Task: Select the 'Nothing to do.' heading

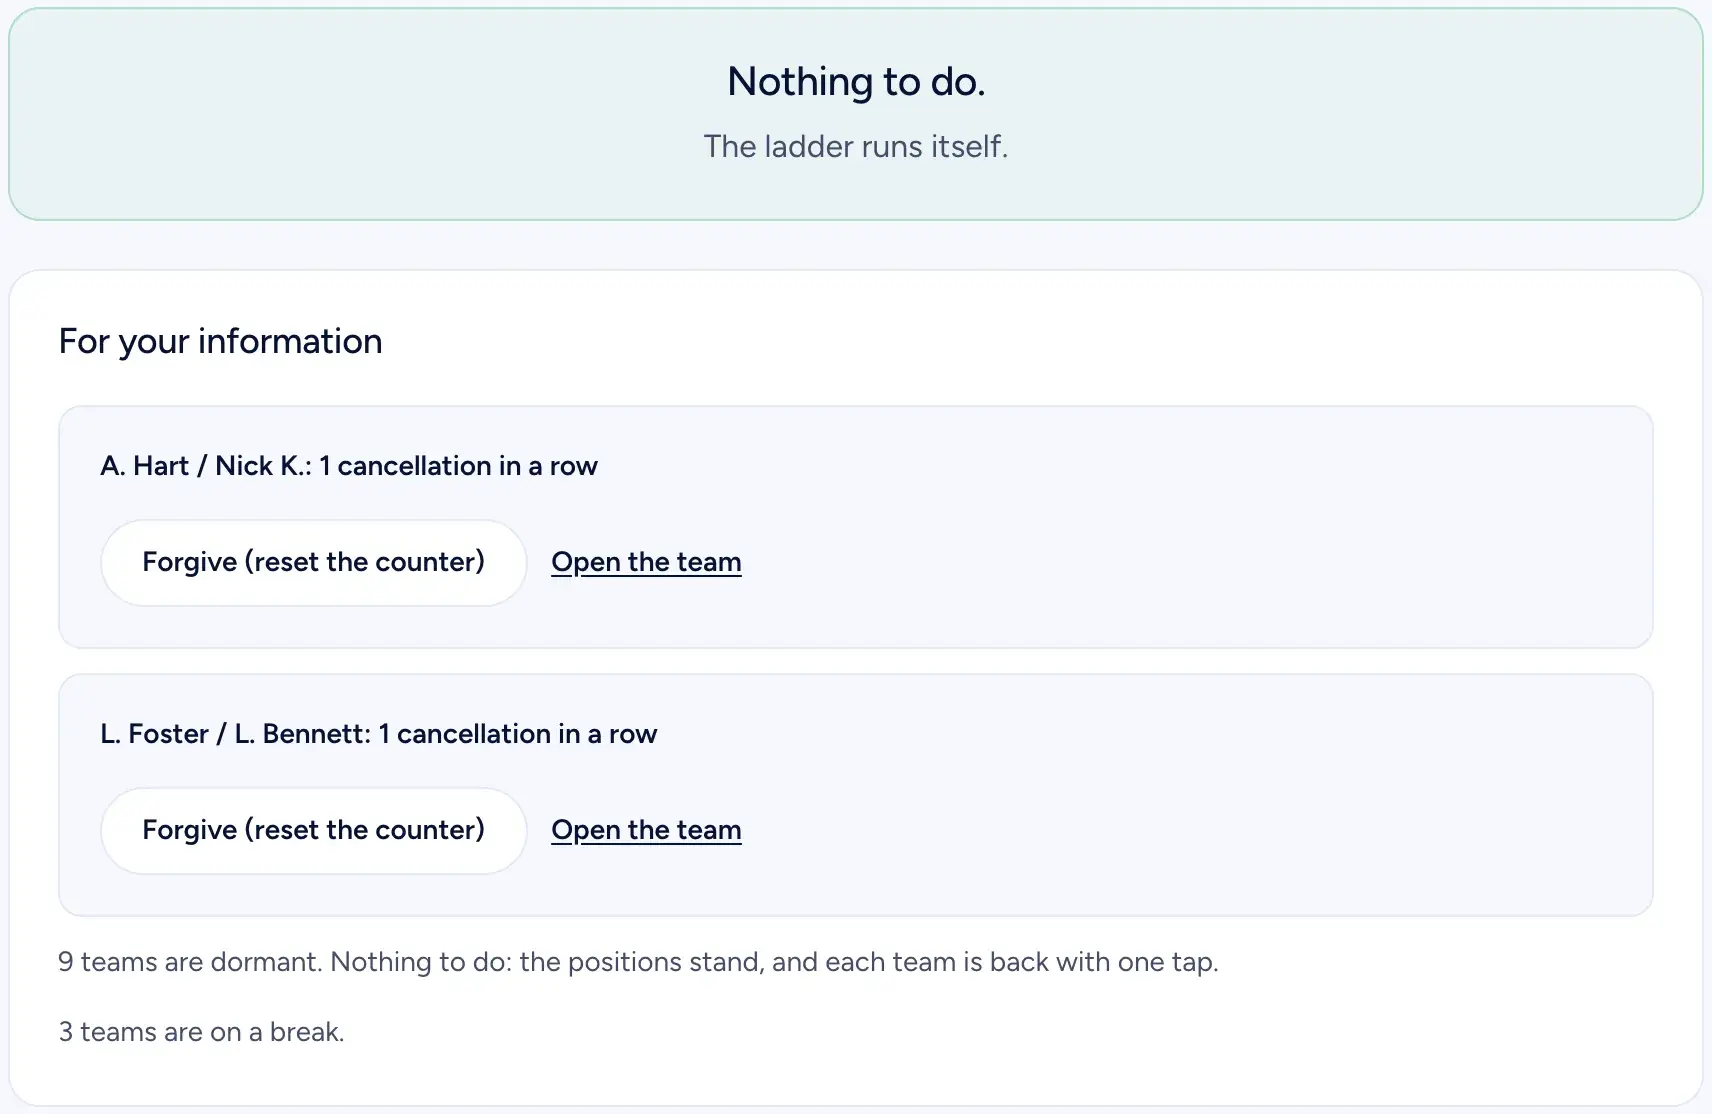Action: [x=856, y=82]
